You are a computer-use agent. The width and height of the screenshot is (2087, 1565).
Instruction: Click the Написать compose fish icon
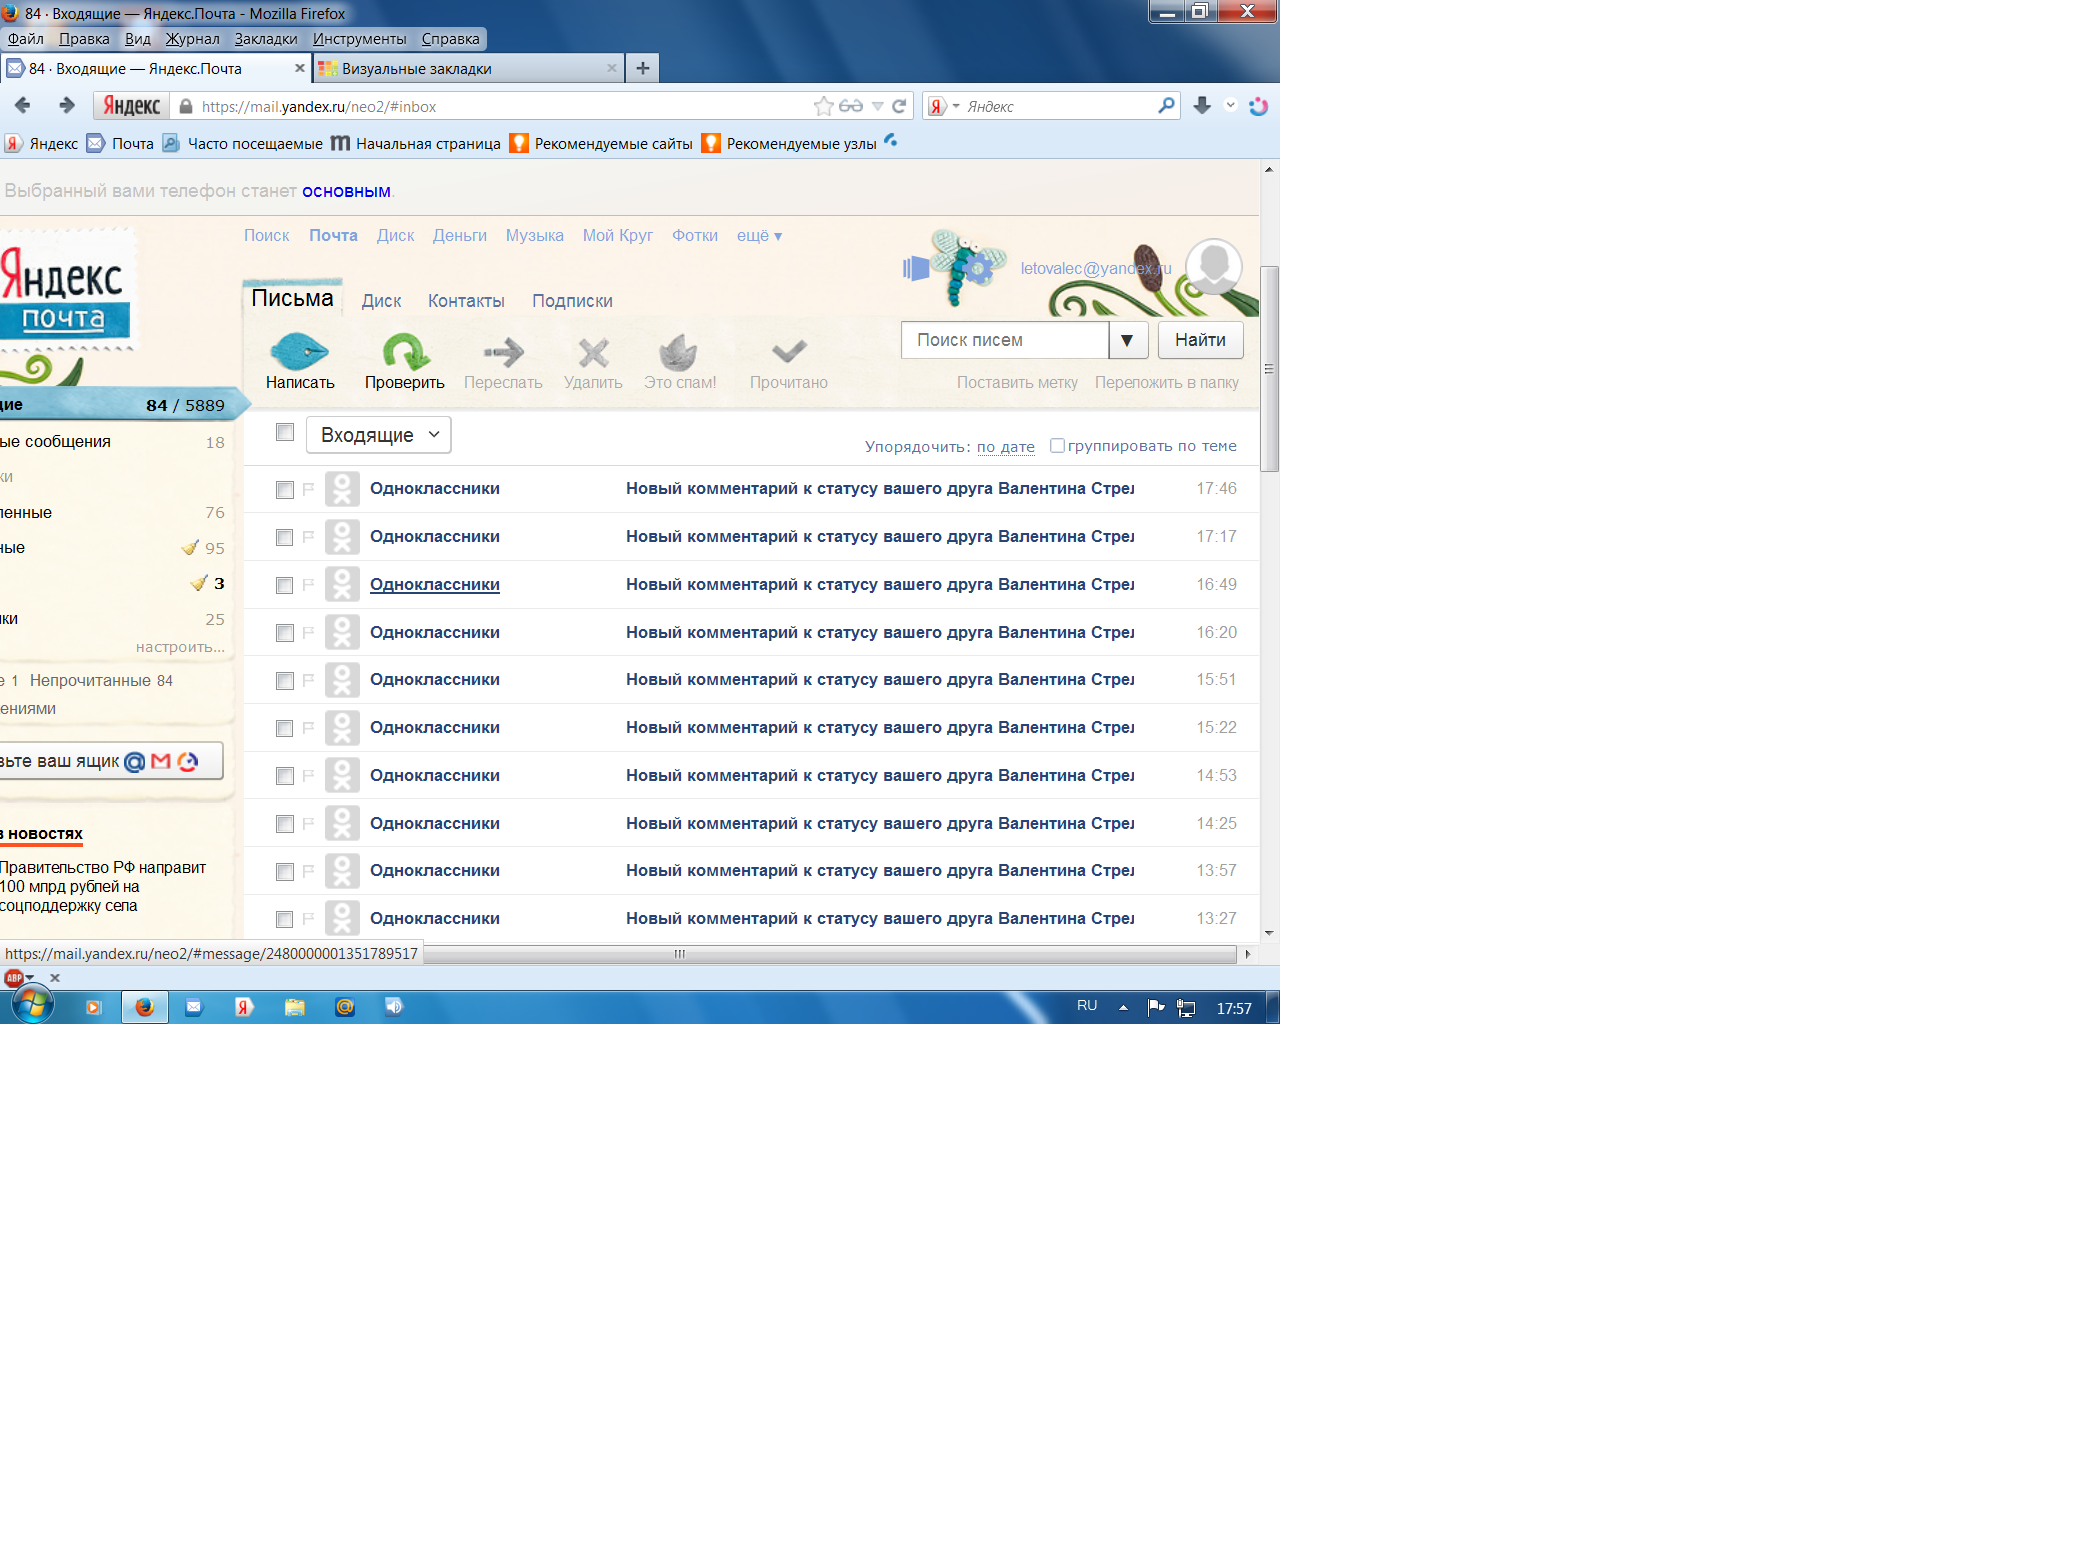[x=299, y=353]
